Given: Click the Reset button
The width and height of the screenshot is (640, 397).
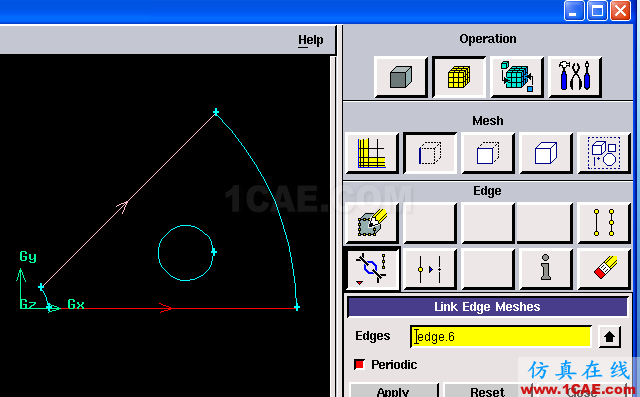Looking at the screenshot, I should tap(487, 391).
